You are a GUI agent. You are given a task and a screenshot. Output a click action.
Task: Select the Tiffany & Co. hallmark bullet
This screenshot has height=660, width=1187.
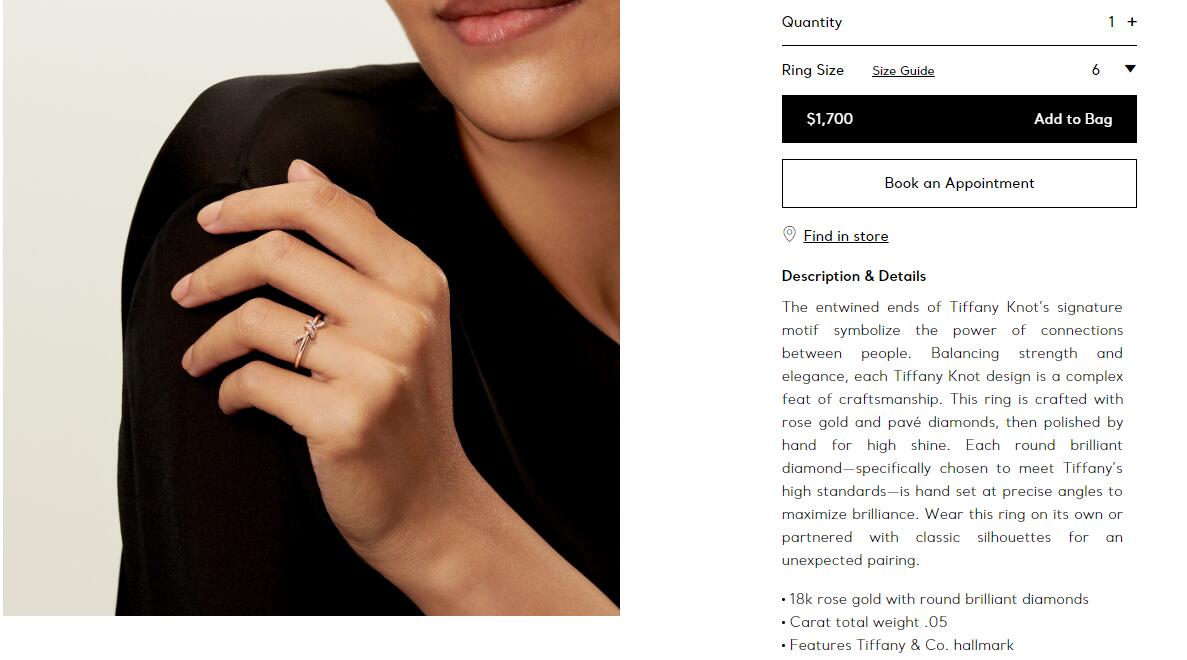tap(898, 645)
